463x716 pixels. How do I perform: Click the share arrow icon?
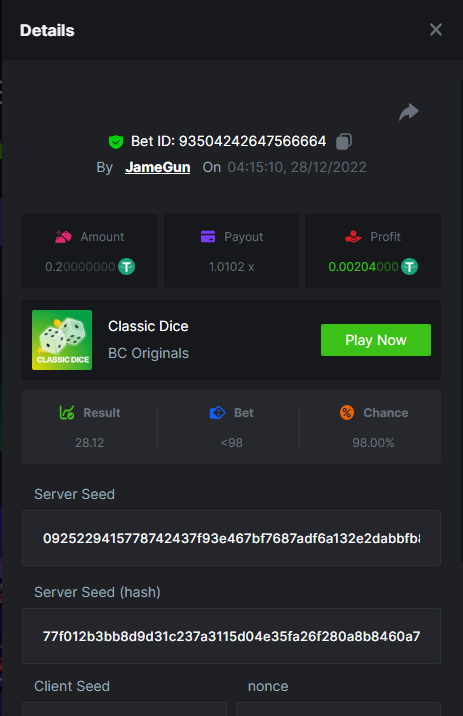[409, 112]
